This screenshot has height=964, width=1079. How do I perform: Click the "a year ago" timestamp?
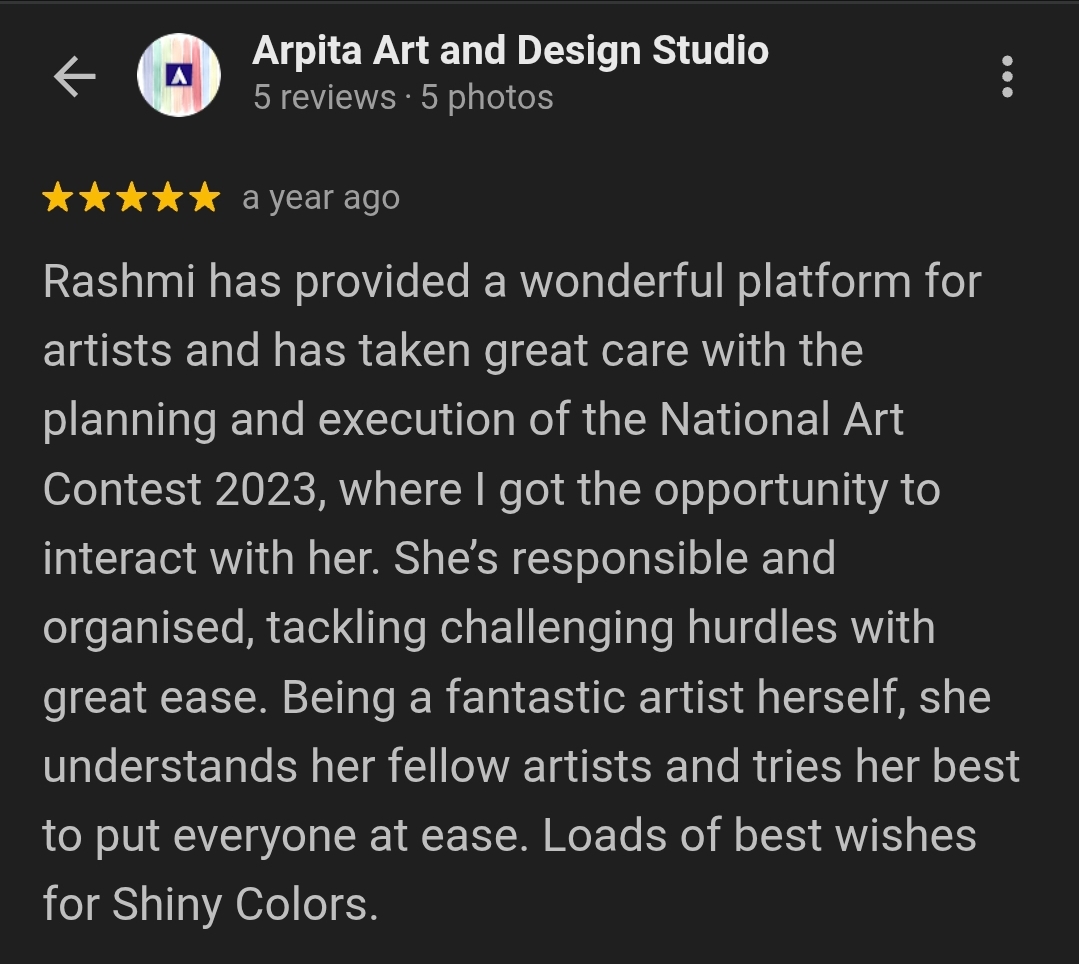(321, 198)
